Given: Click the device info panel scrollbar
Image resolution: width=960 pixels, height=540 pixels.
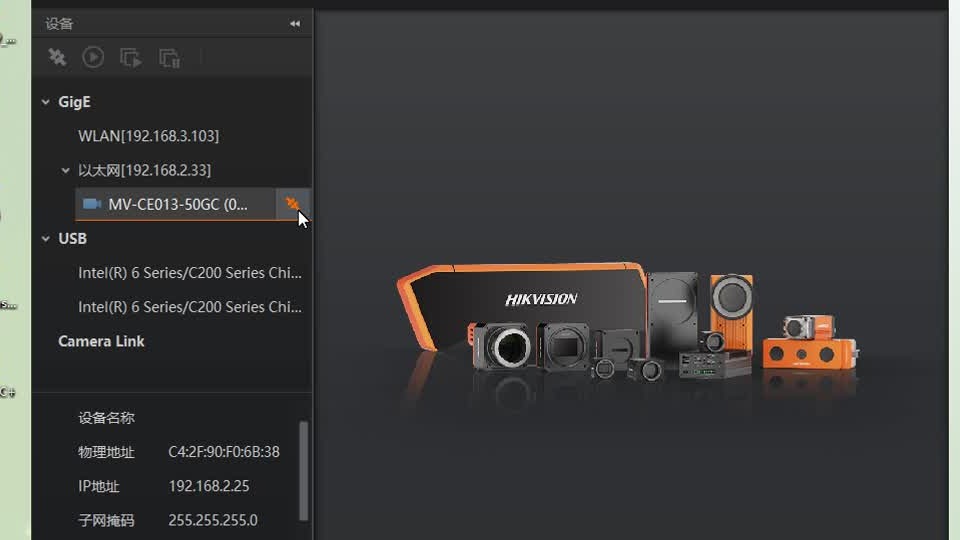Looking at the screenshot, I should click(304, 470).
